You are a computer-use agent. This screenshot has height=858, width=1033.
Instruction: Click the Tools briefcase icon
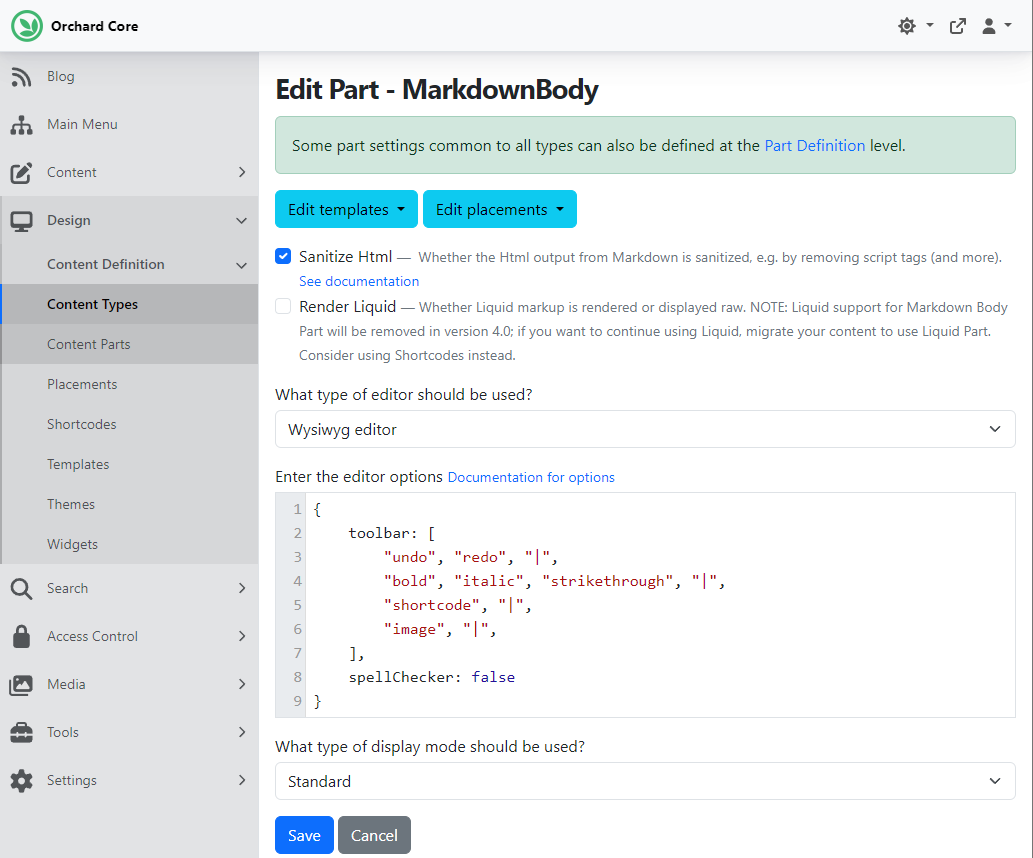(x=21, y=733)
